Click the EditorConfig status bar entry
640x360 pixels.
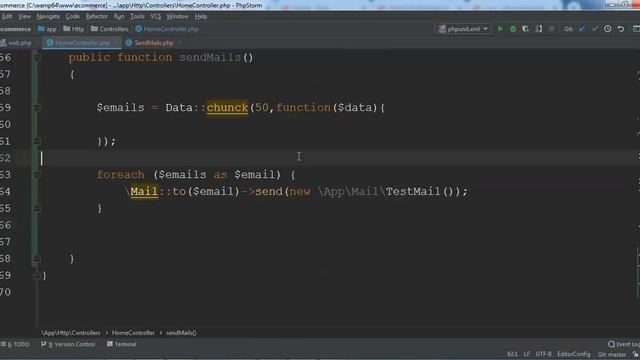pos(574,354)
